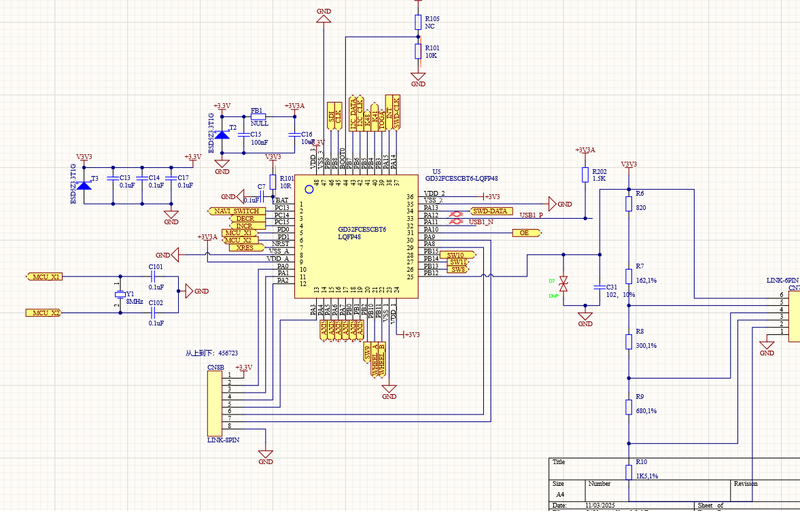Click the MCU_X1 port at chip pin 5
Screen dimensions: 800x511
click(239, 233)
